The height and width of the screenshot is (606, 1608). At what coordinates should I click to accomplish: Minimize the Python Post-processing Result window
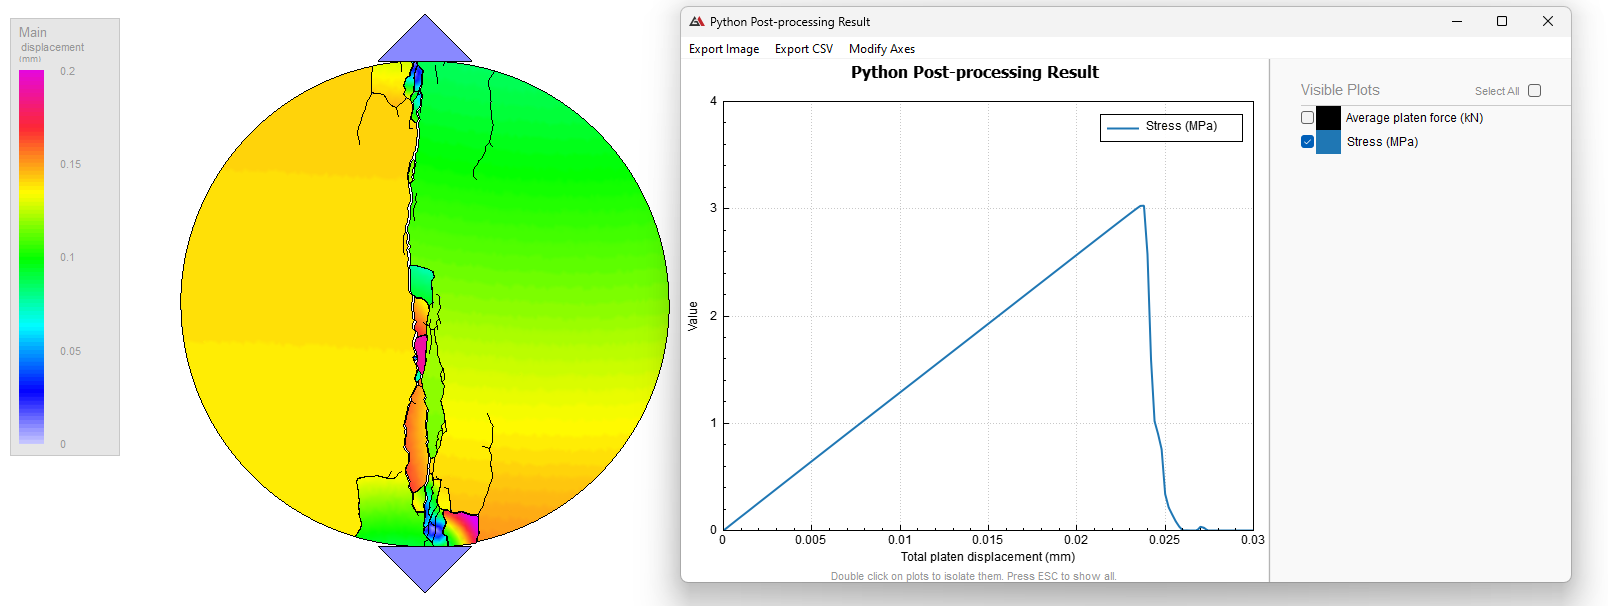1456,22
